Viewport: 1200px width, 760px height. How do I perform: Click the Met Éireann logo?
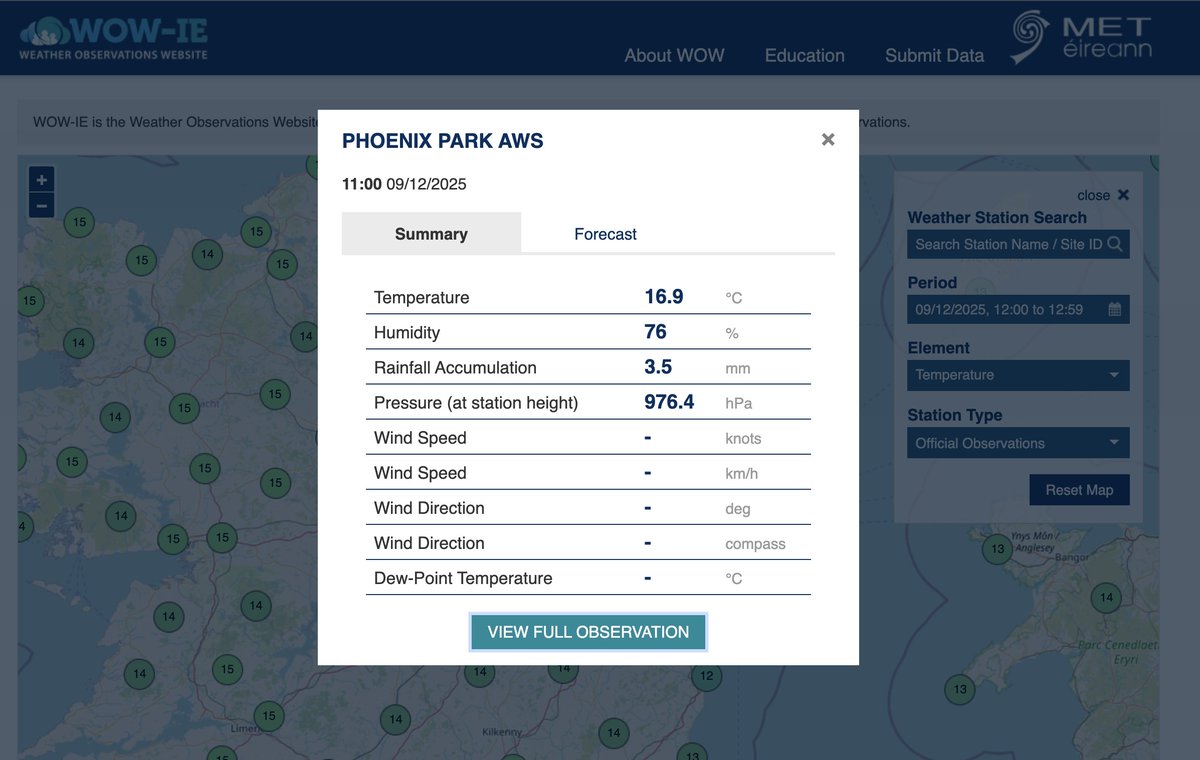coord(1080,38)
